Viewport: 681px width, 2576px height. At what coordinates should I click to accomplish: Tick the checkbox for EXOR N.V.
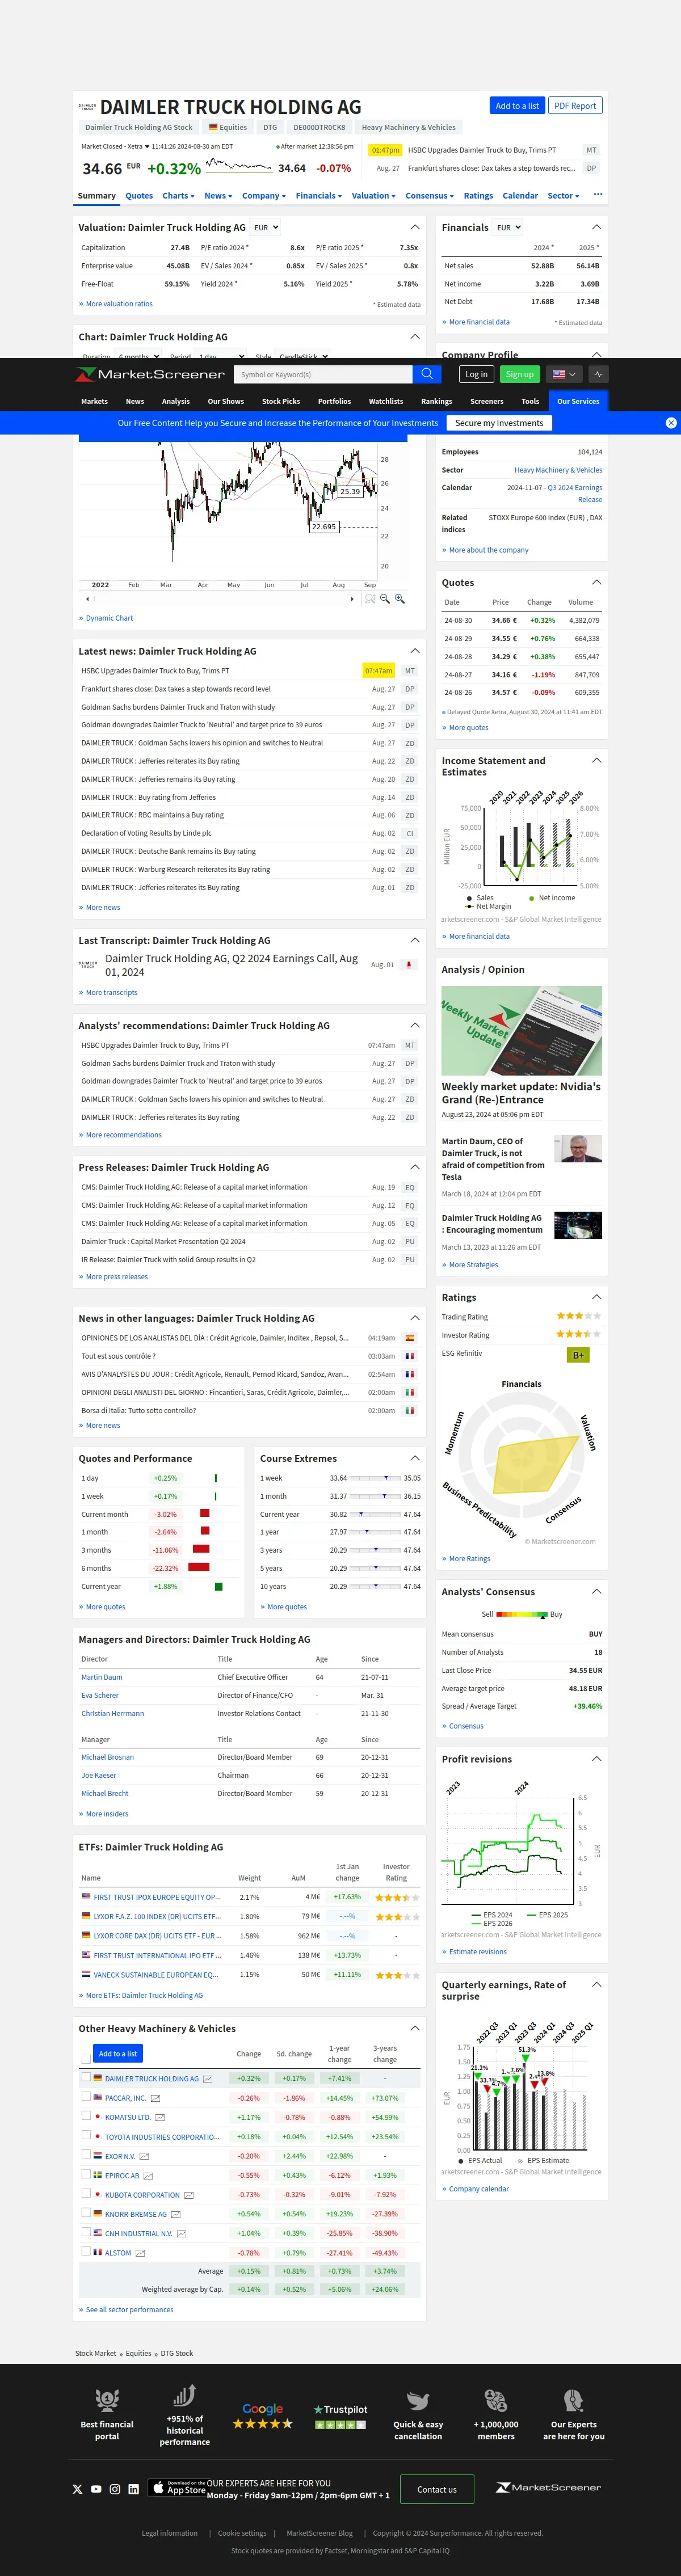click(86, 2154)
